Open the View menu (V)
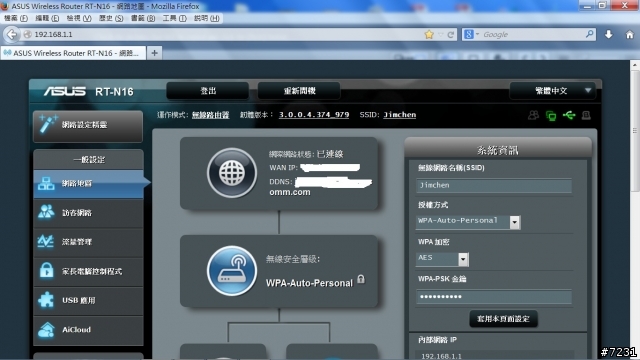 click(x=79, y=18)
